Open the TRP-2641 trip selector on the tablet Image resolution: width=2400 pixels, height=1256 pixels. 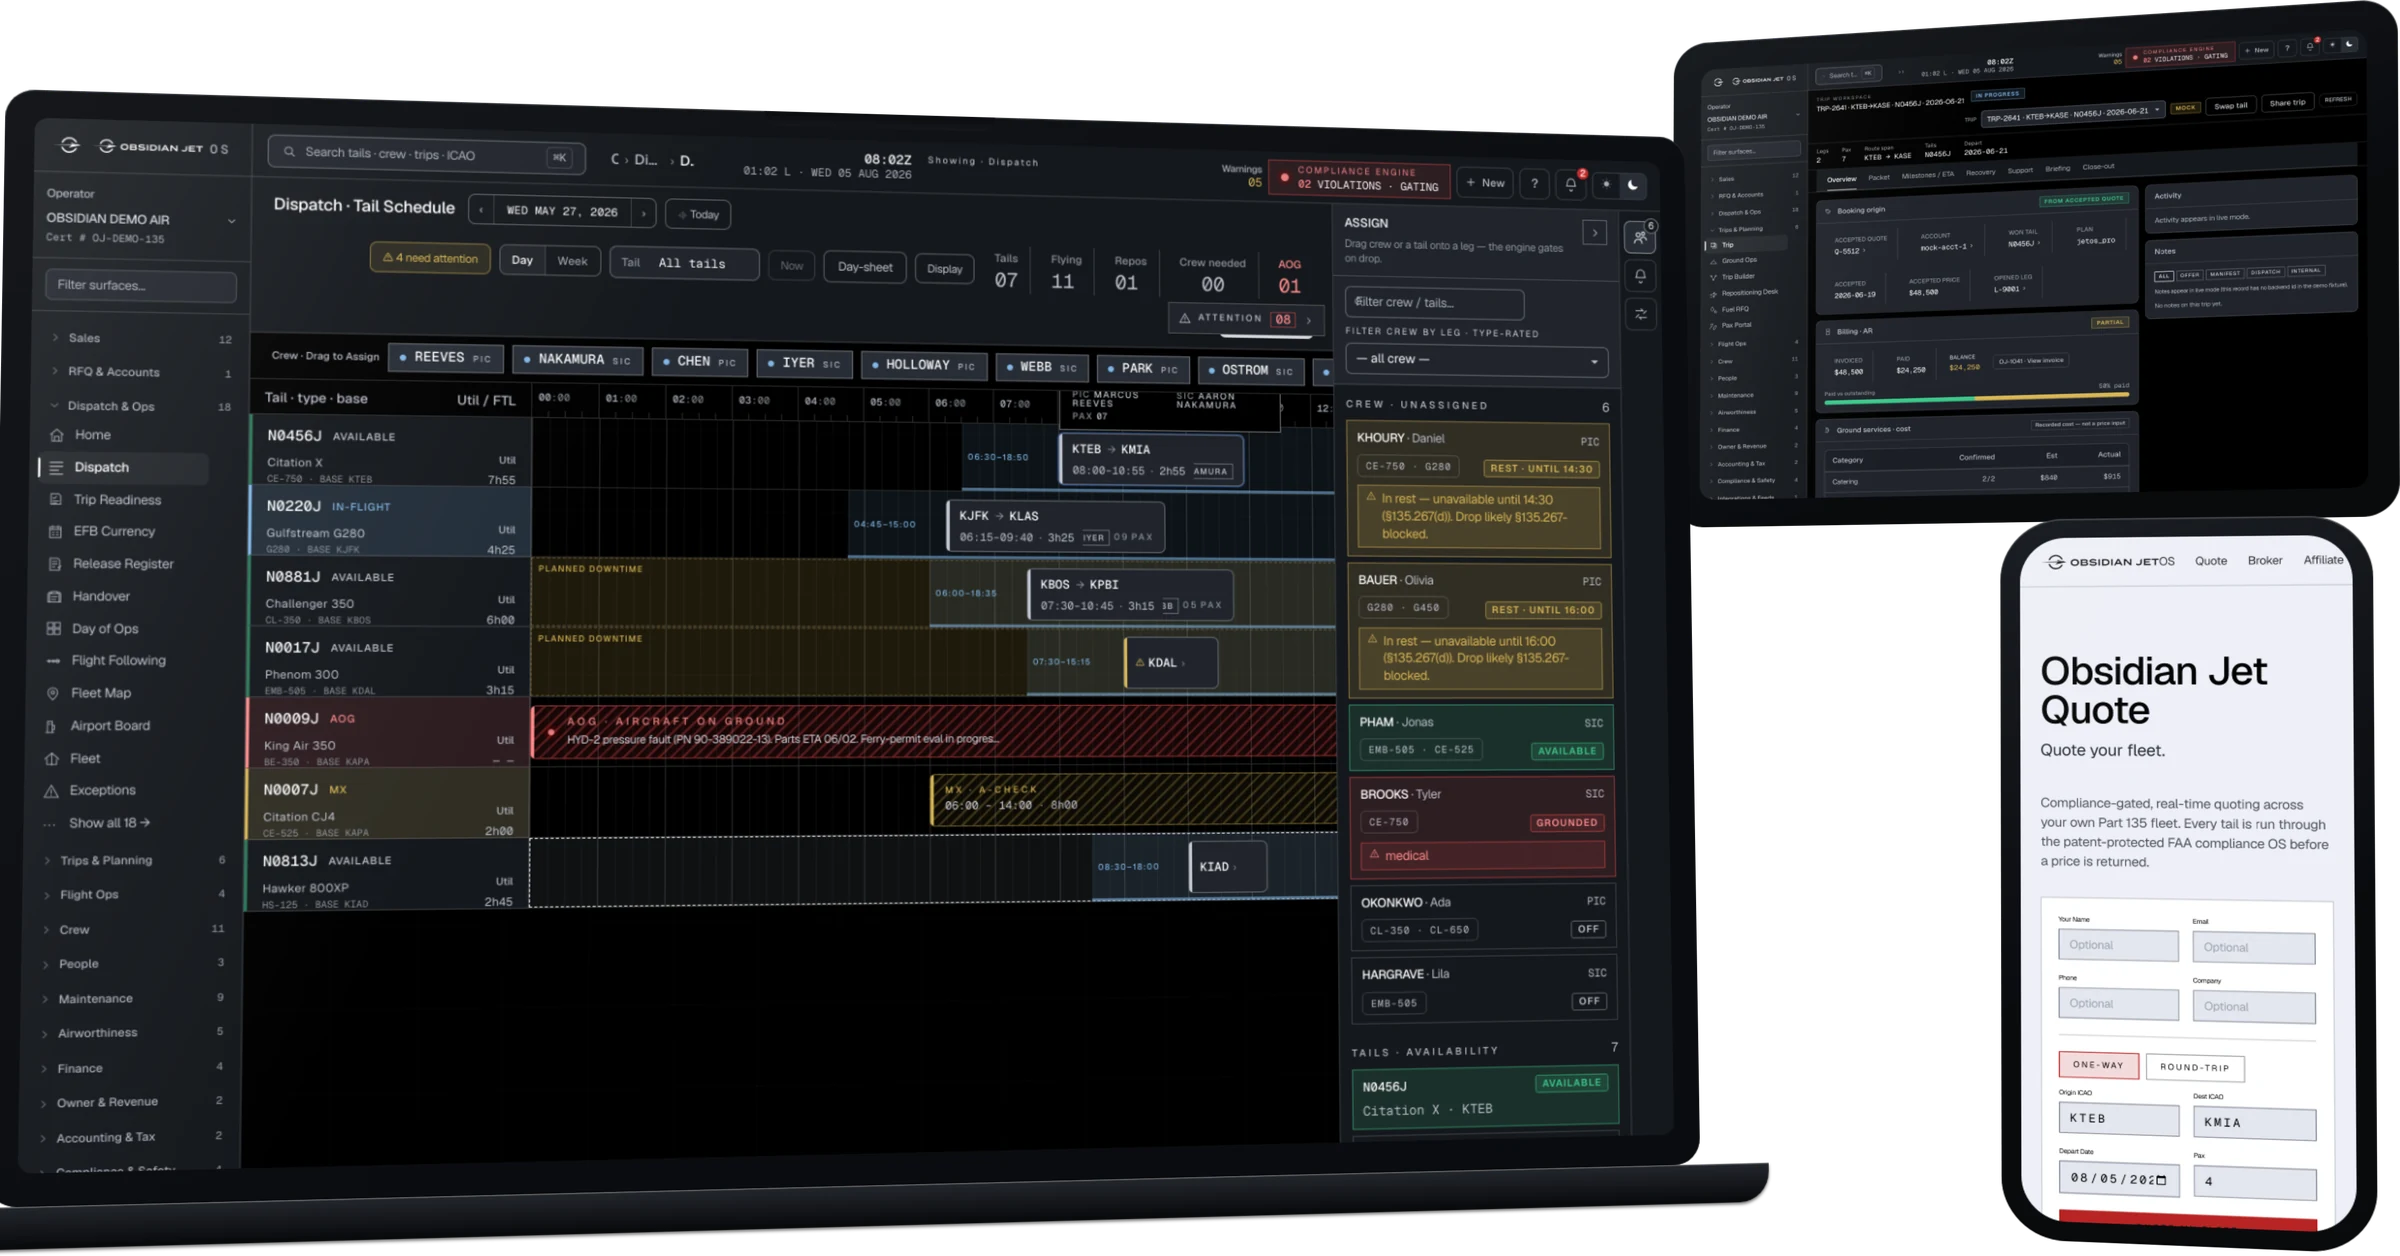(2073, 113)
